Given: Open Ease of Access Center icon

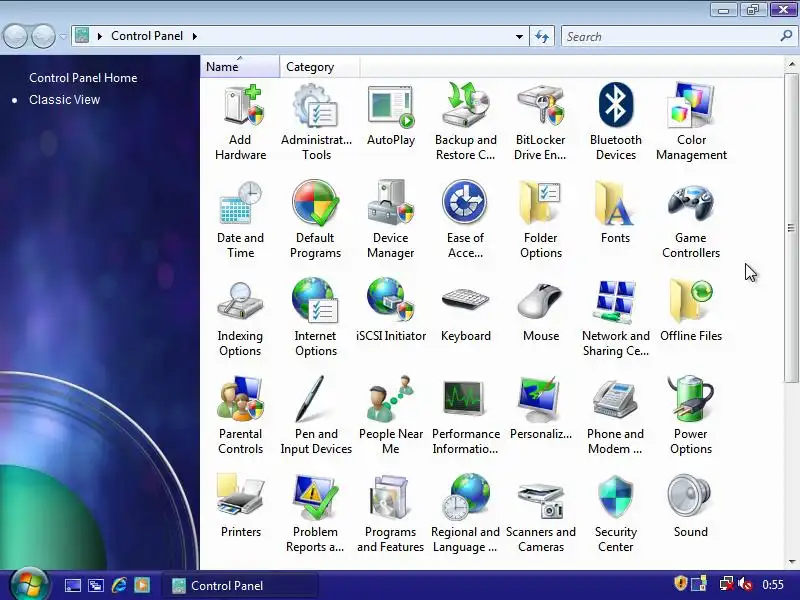Looking at the screenshot, I should 465,220.
